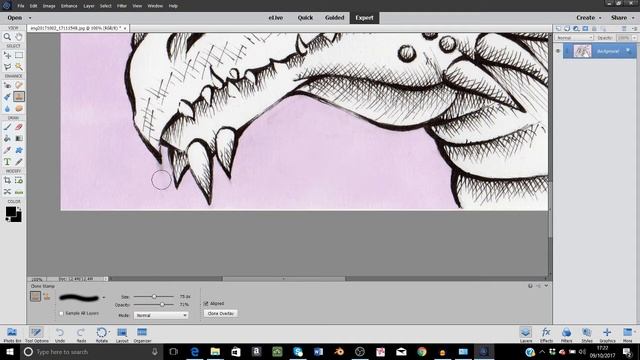Choose Clone Stamp option in tool options
Viewport: 640px width, 360px height.
(35, 296)
